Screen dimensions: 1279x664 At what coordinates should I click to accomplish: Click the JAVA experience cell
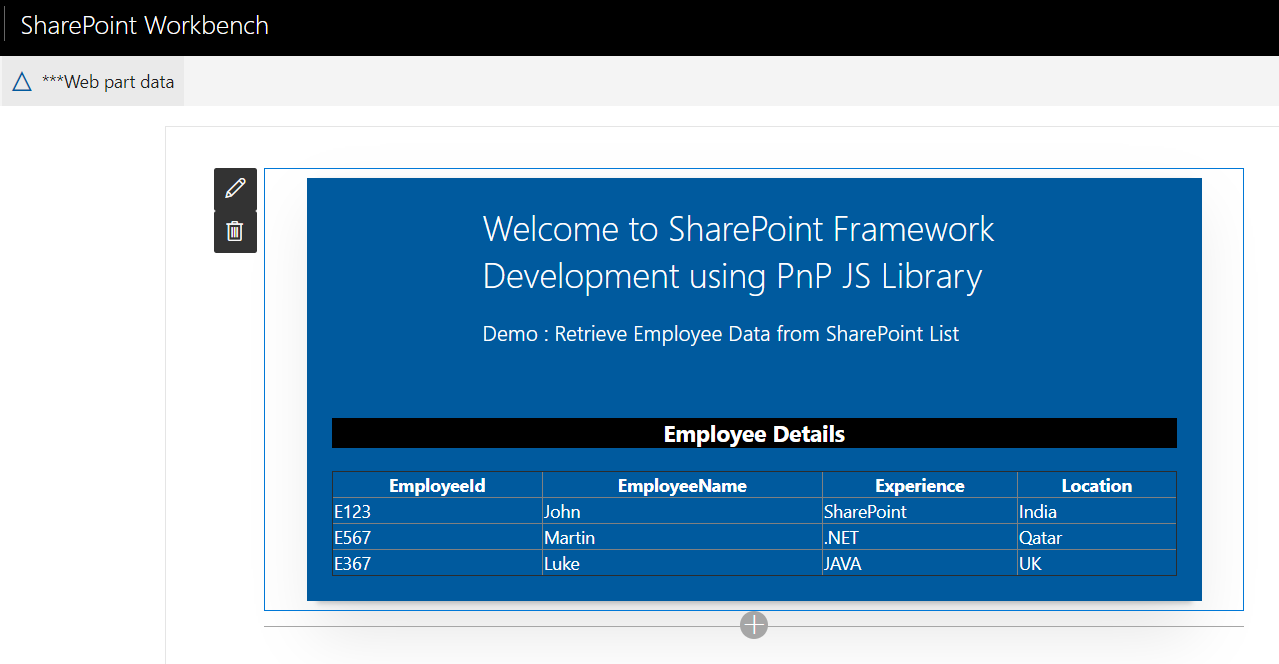click(920, 563)
